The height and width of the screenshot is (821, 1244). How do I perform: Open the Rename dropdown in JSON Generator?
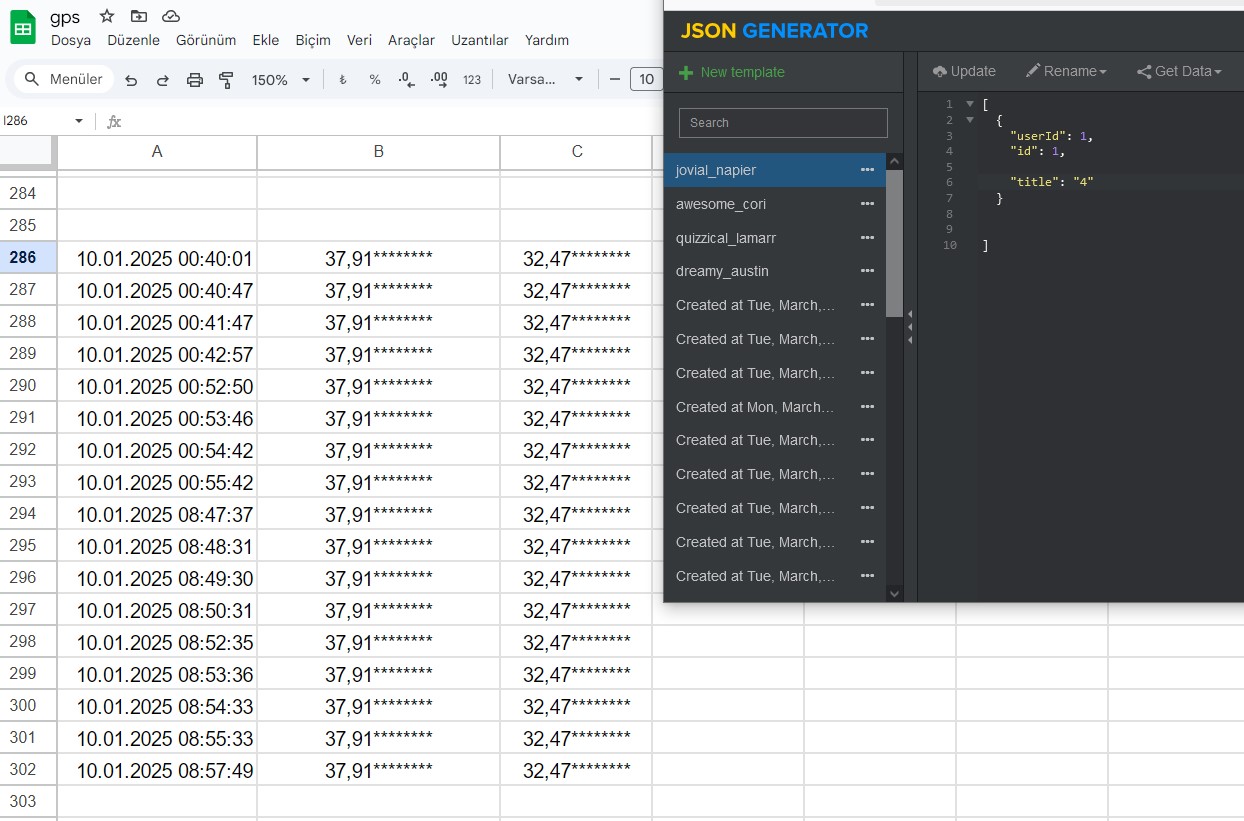click(x=1066, y=71)
